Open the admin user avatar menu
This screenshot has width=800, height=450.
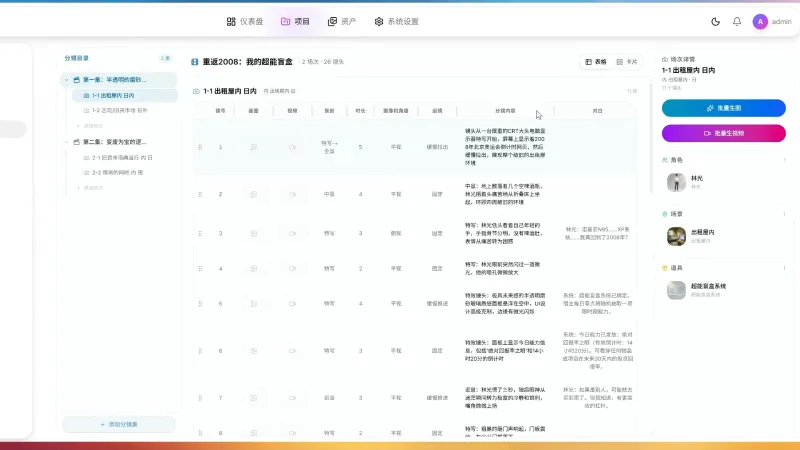(760, 21)
